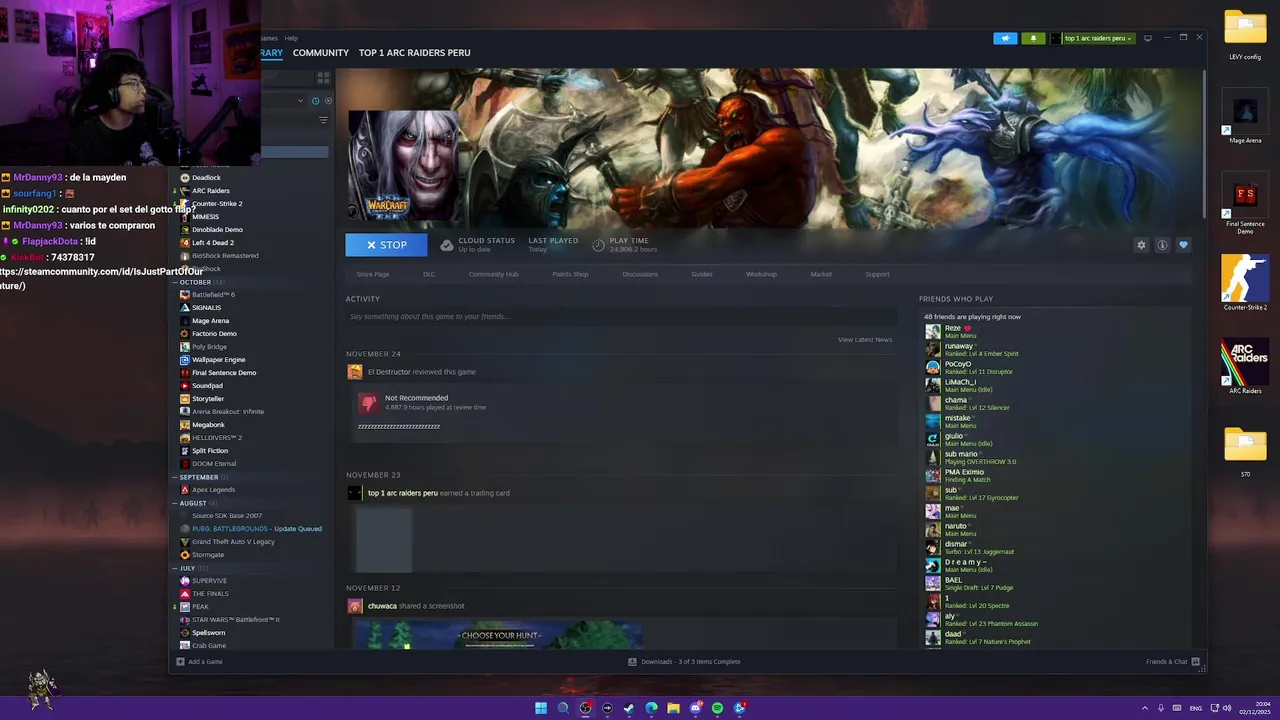Click the DOOM Eternal game icon
1280x720 pixels.
(x=185, y=464)
